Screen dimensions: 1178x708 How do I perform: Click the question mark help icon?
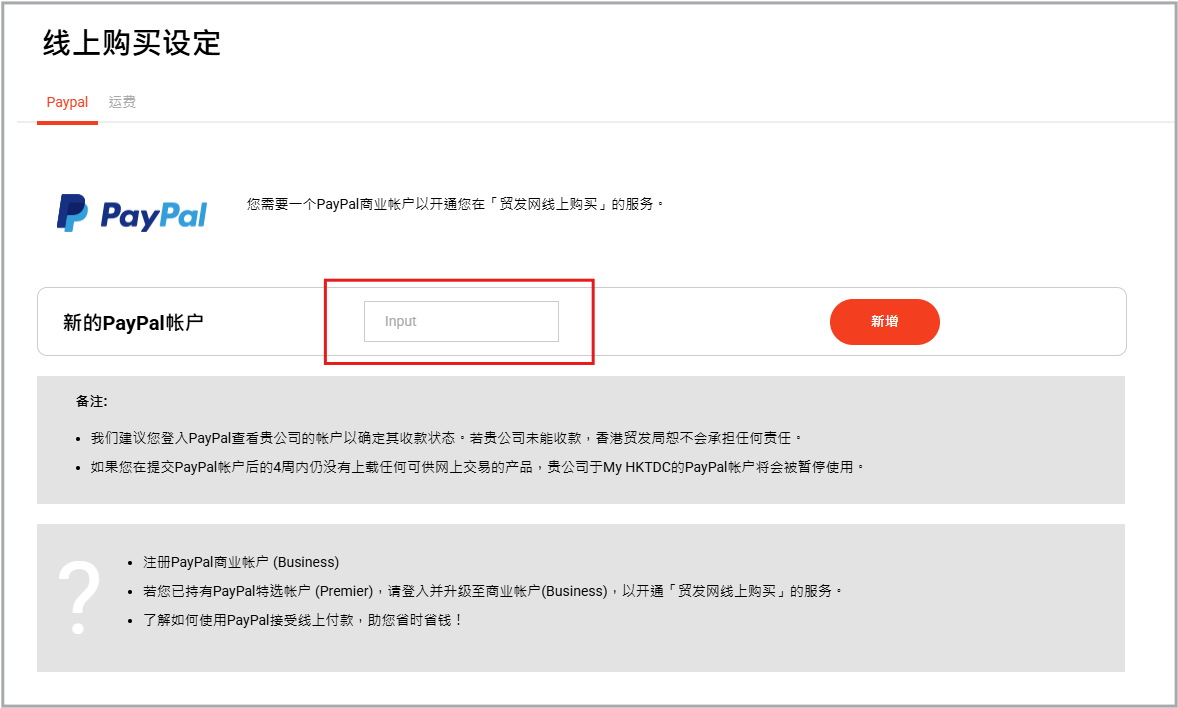point(79,598)
